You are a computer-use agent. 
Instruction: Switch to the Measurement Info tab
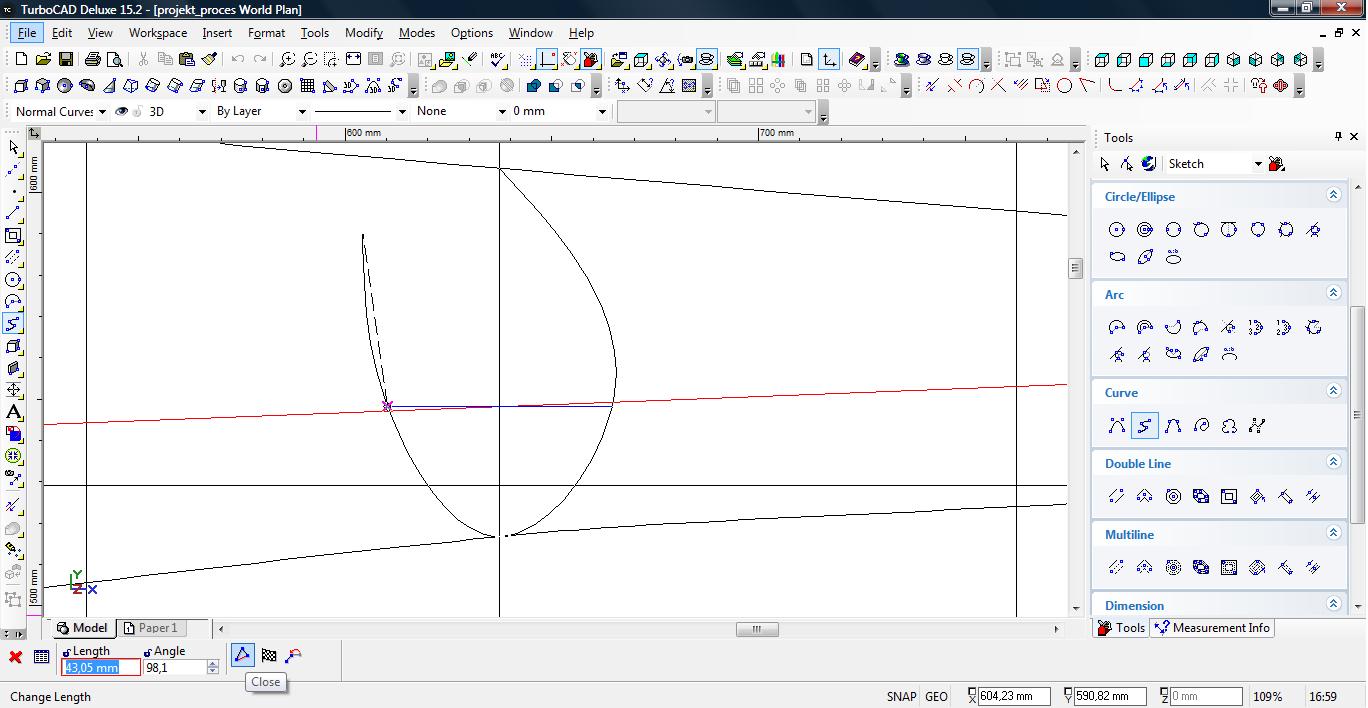1212,628
